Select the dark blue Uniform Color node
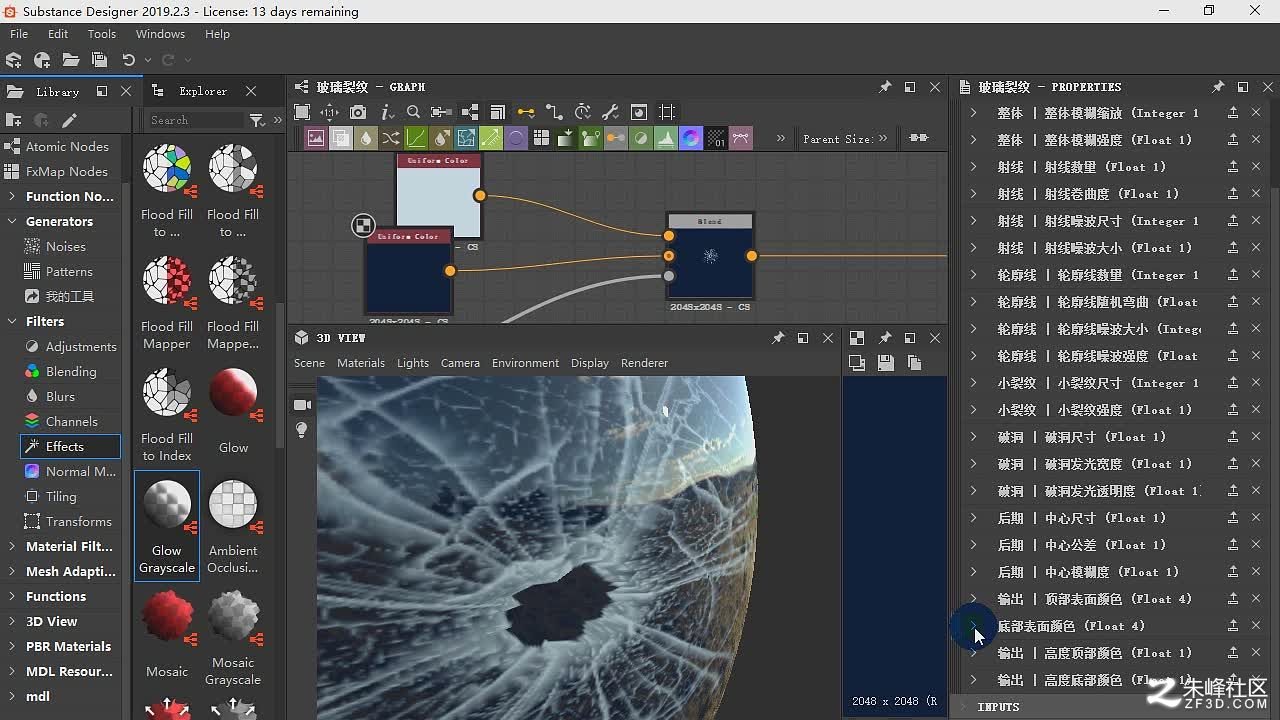The image size is (1280, 720). pos(408,272)
